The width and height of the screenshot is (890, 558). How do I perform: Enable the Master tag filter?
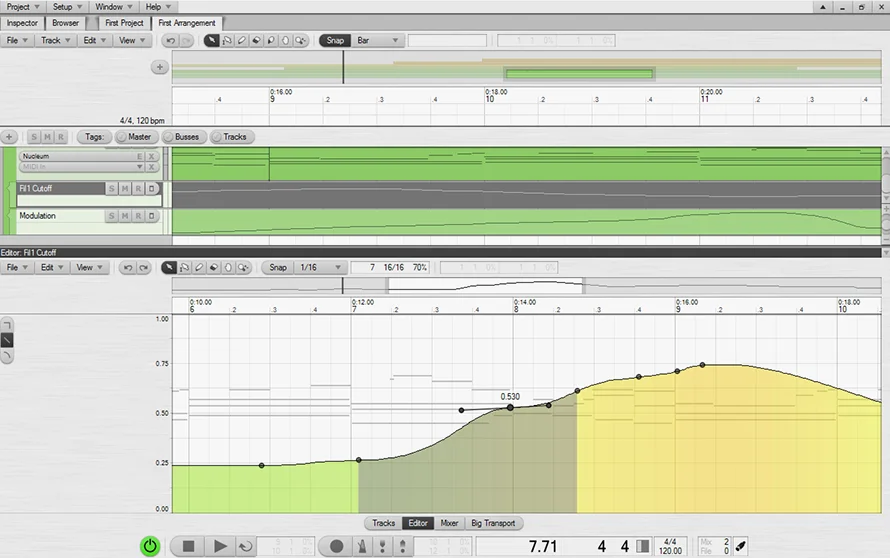(x=134, y=137)
